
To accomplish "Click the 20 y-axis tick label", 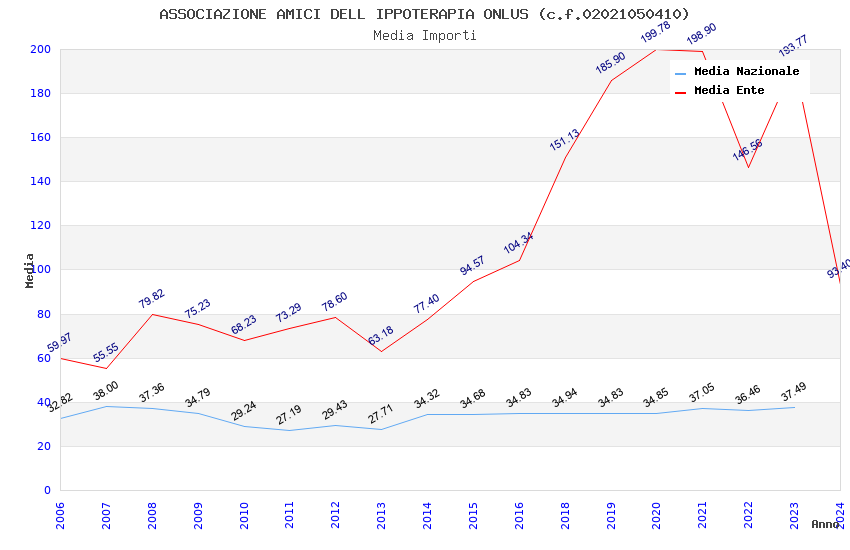I will [x=44, y=447].
